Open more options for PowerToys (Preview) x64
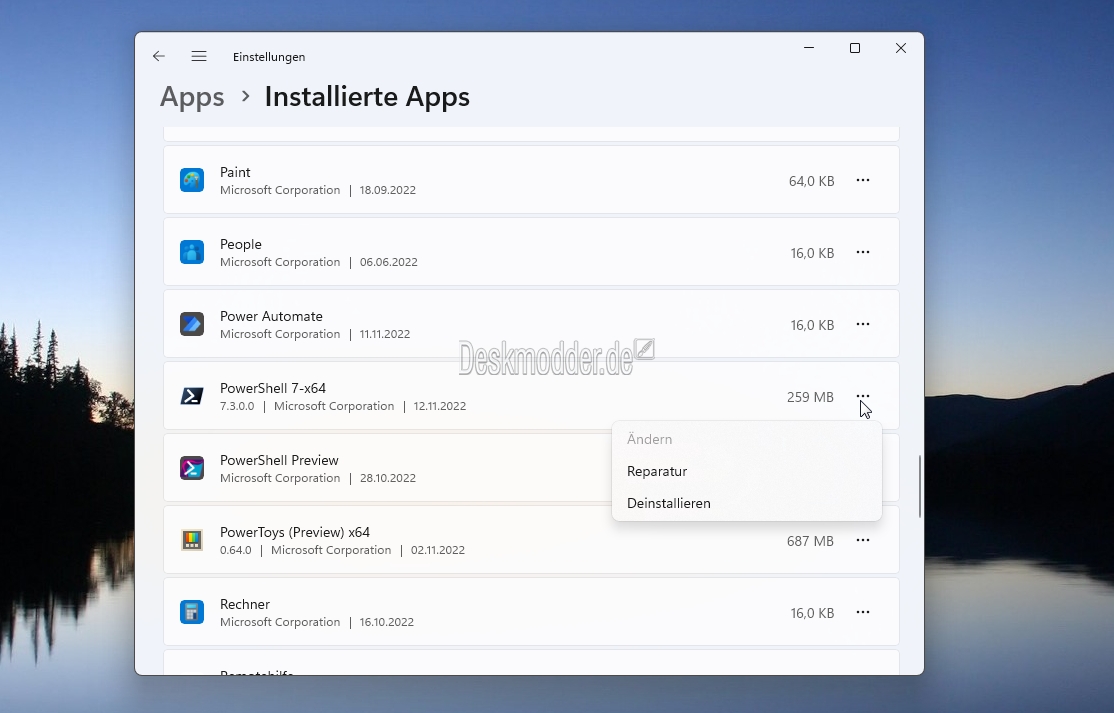 (862, 540)
